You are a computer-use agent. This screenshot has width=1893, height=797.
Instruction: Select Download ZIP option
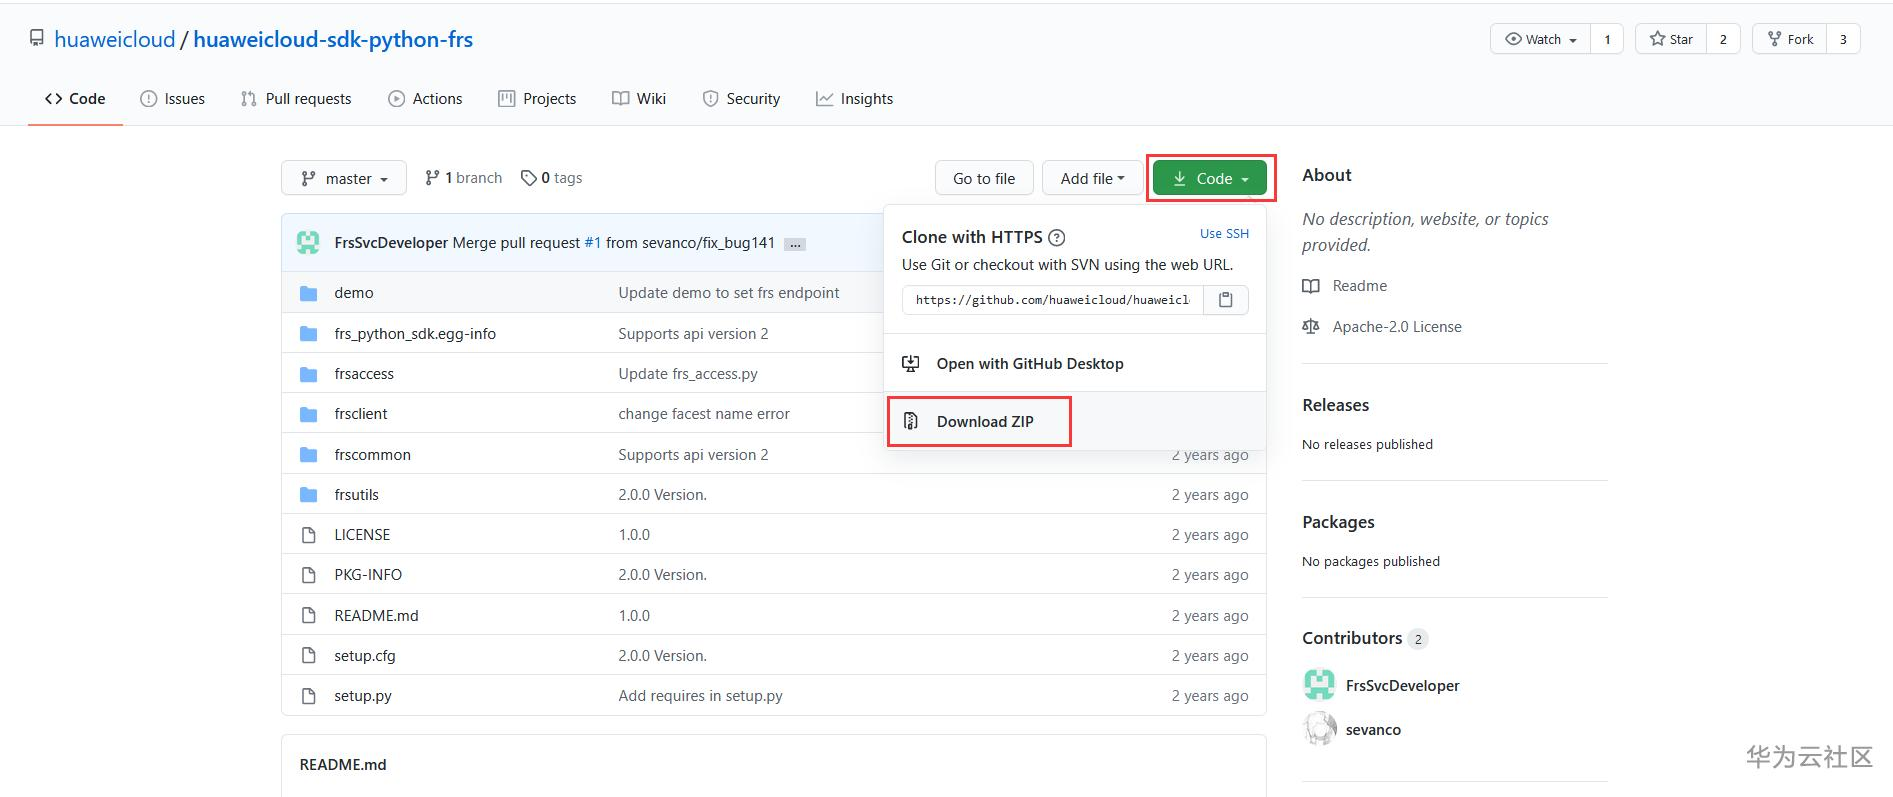[984, 422]
